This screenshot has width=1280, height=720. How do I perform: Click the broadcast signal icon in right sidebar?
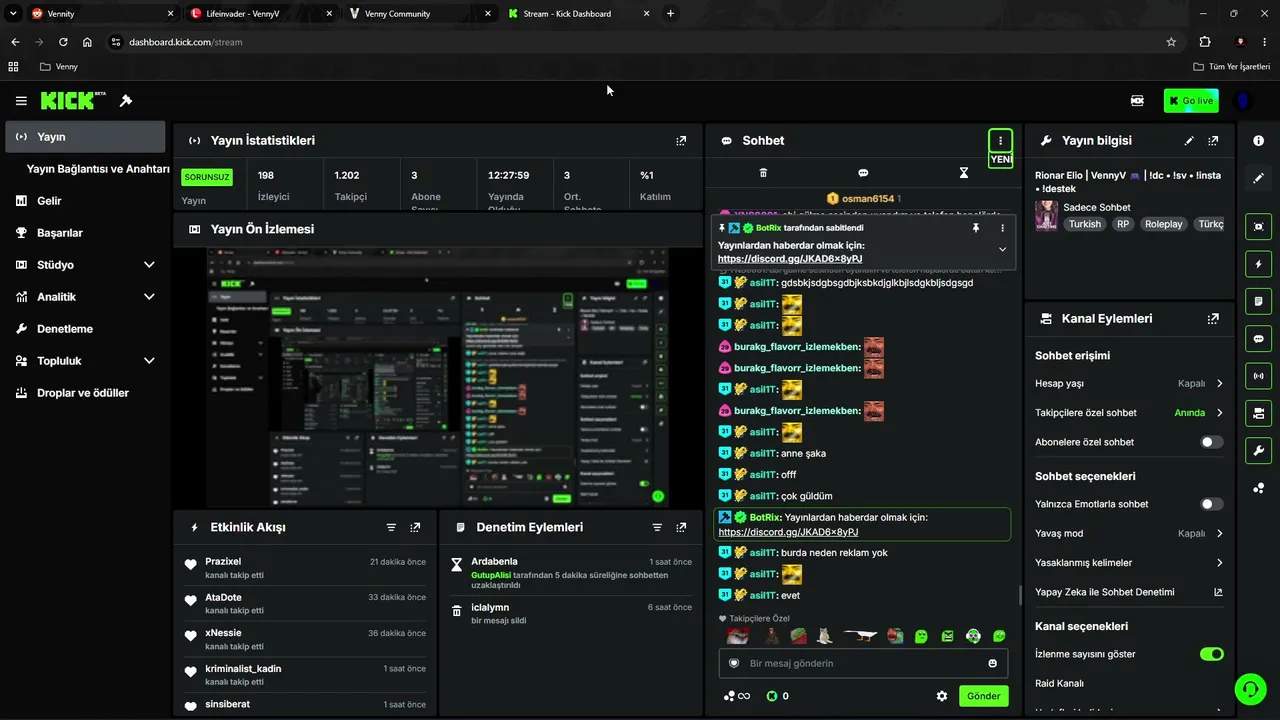pos(1259,376)
